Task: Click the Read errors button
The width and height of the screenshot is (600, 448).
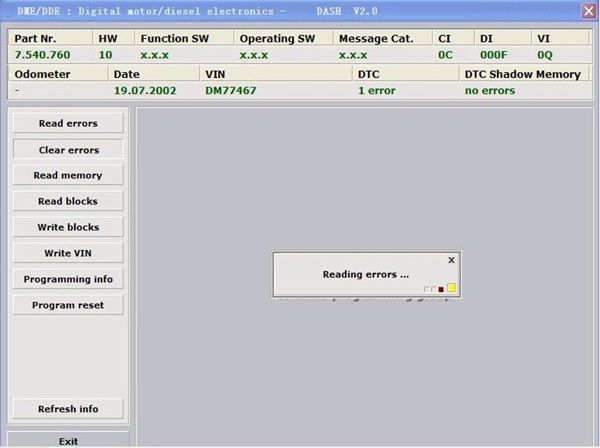Action: coord(68,123)
